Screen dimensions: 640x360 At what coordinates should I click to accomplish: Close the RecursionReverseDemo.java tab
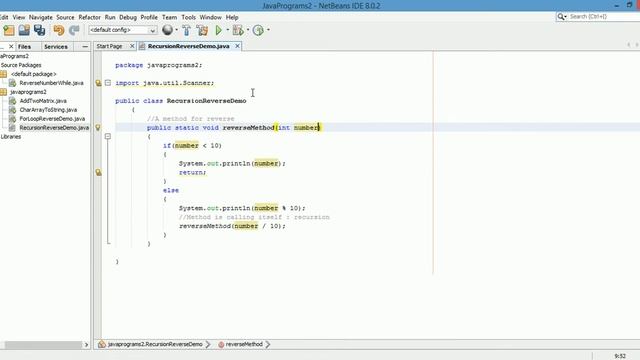[x=237, y=46]
